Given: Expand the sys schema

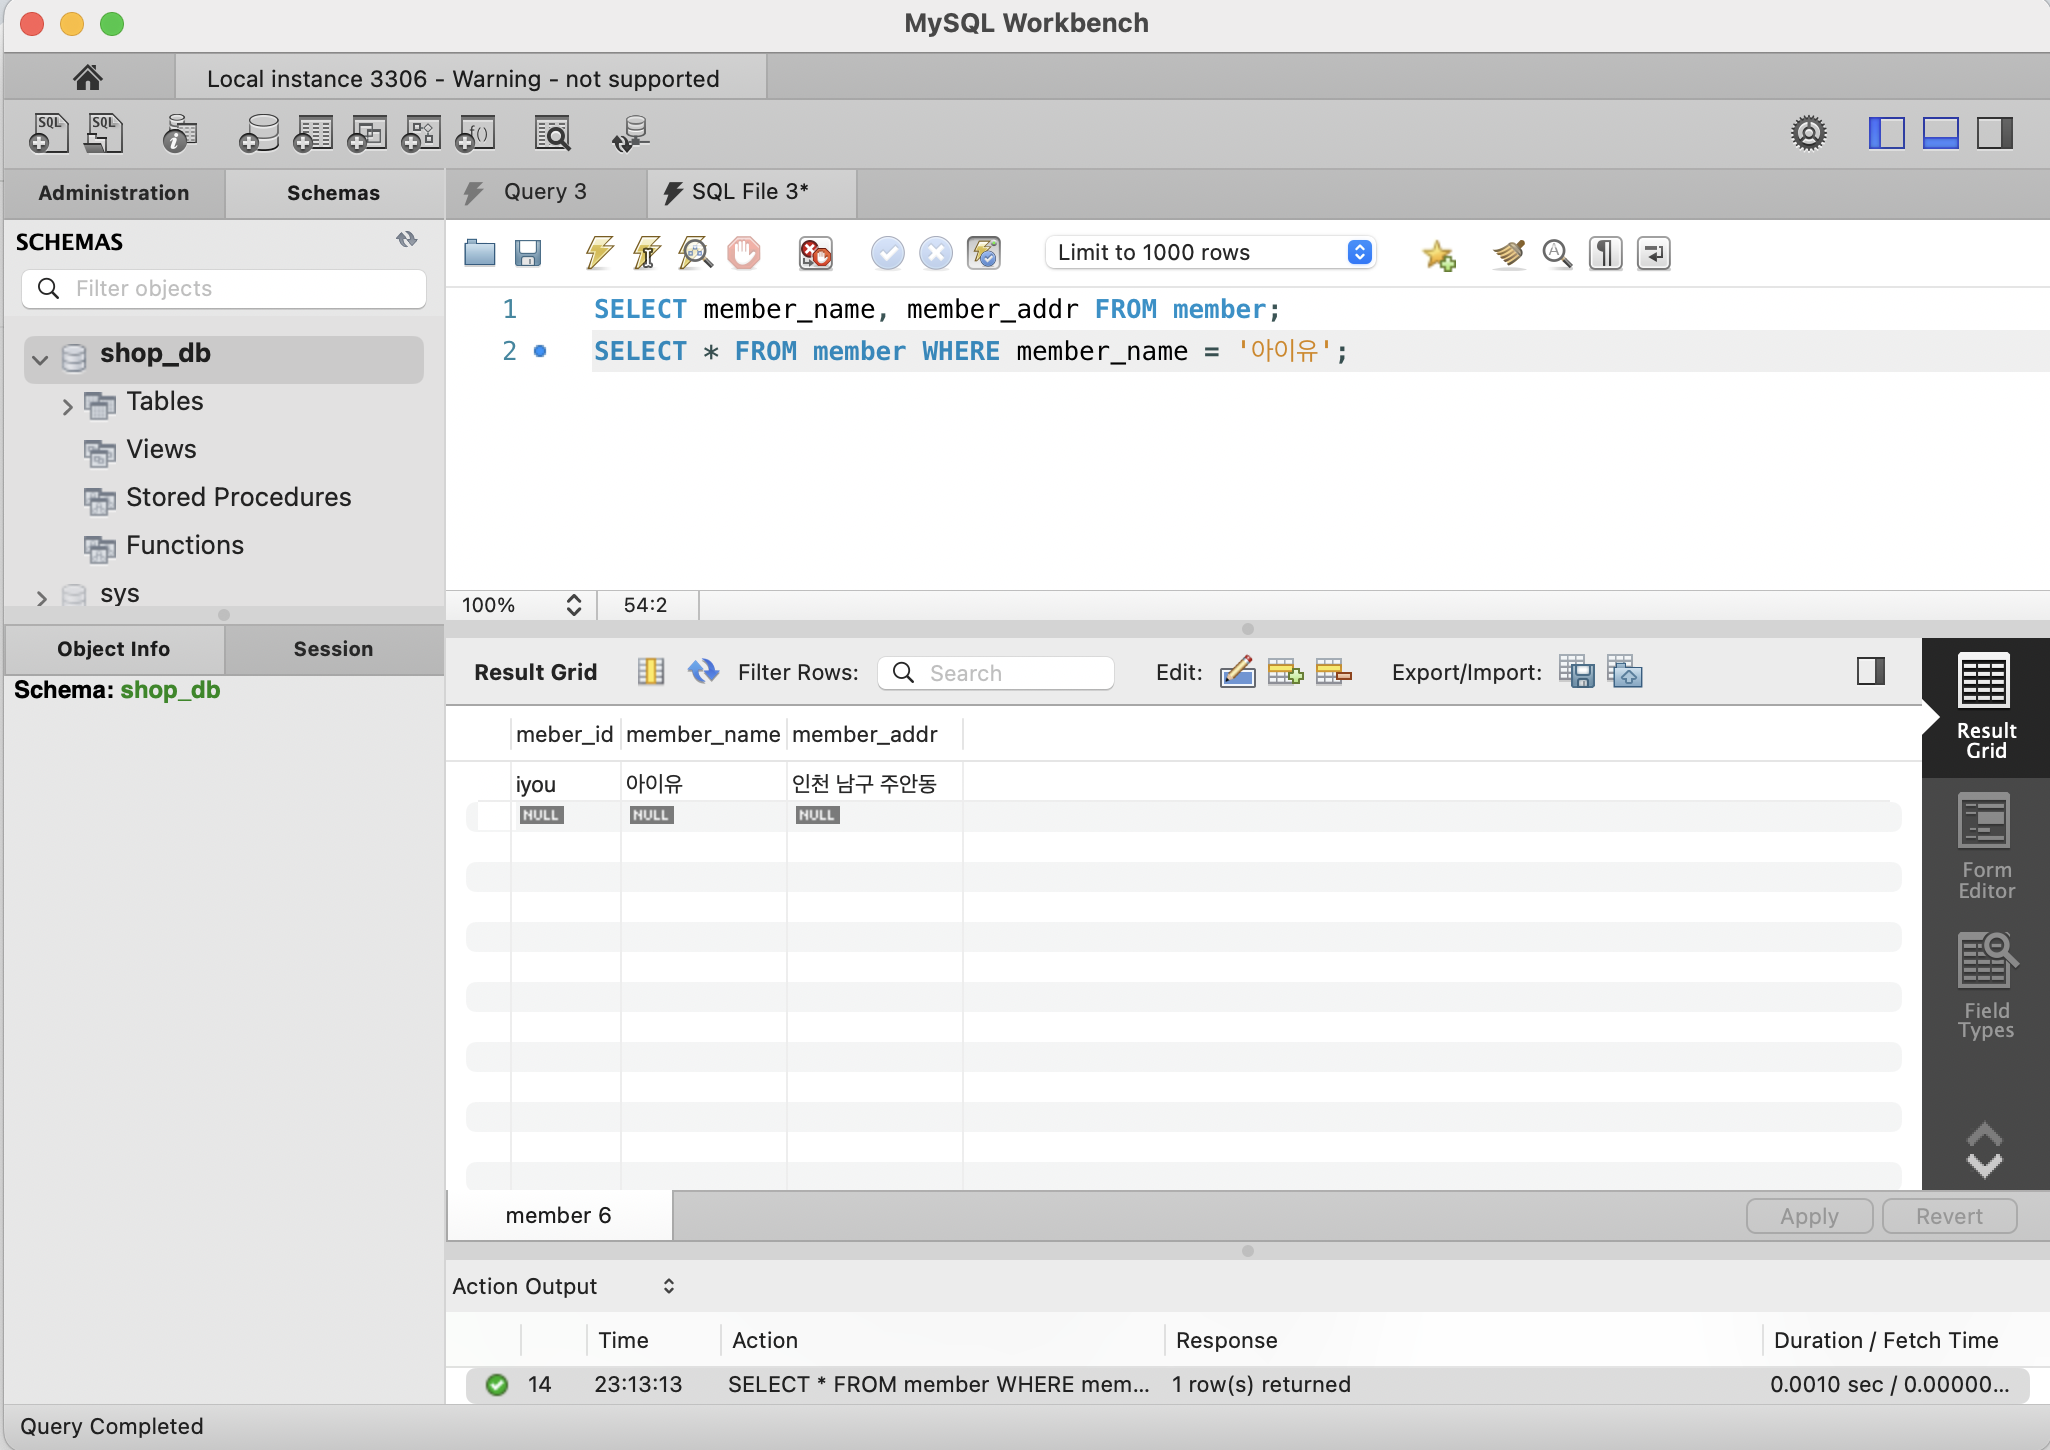Looking at the screenshot, I should coord(41,598).
